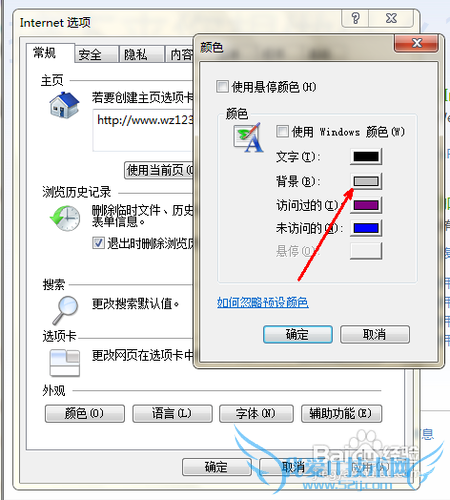
Task: Enable 使用悬停颜色 checkbox
Action: [222, 86]
